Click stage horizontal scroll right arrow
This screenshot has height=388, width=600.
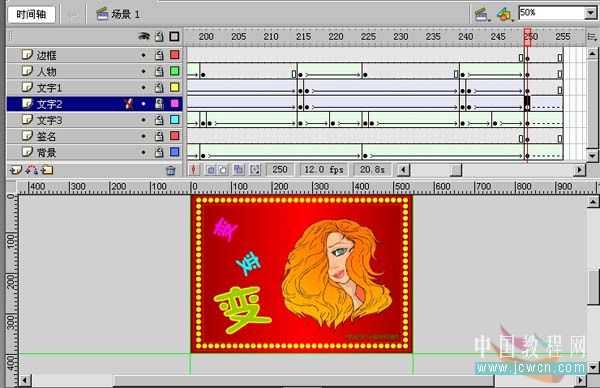580,380
